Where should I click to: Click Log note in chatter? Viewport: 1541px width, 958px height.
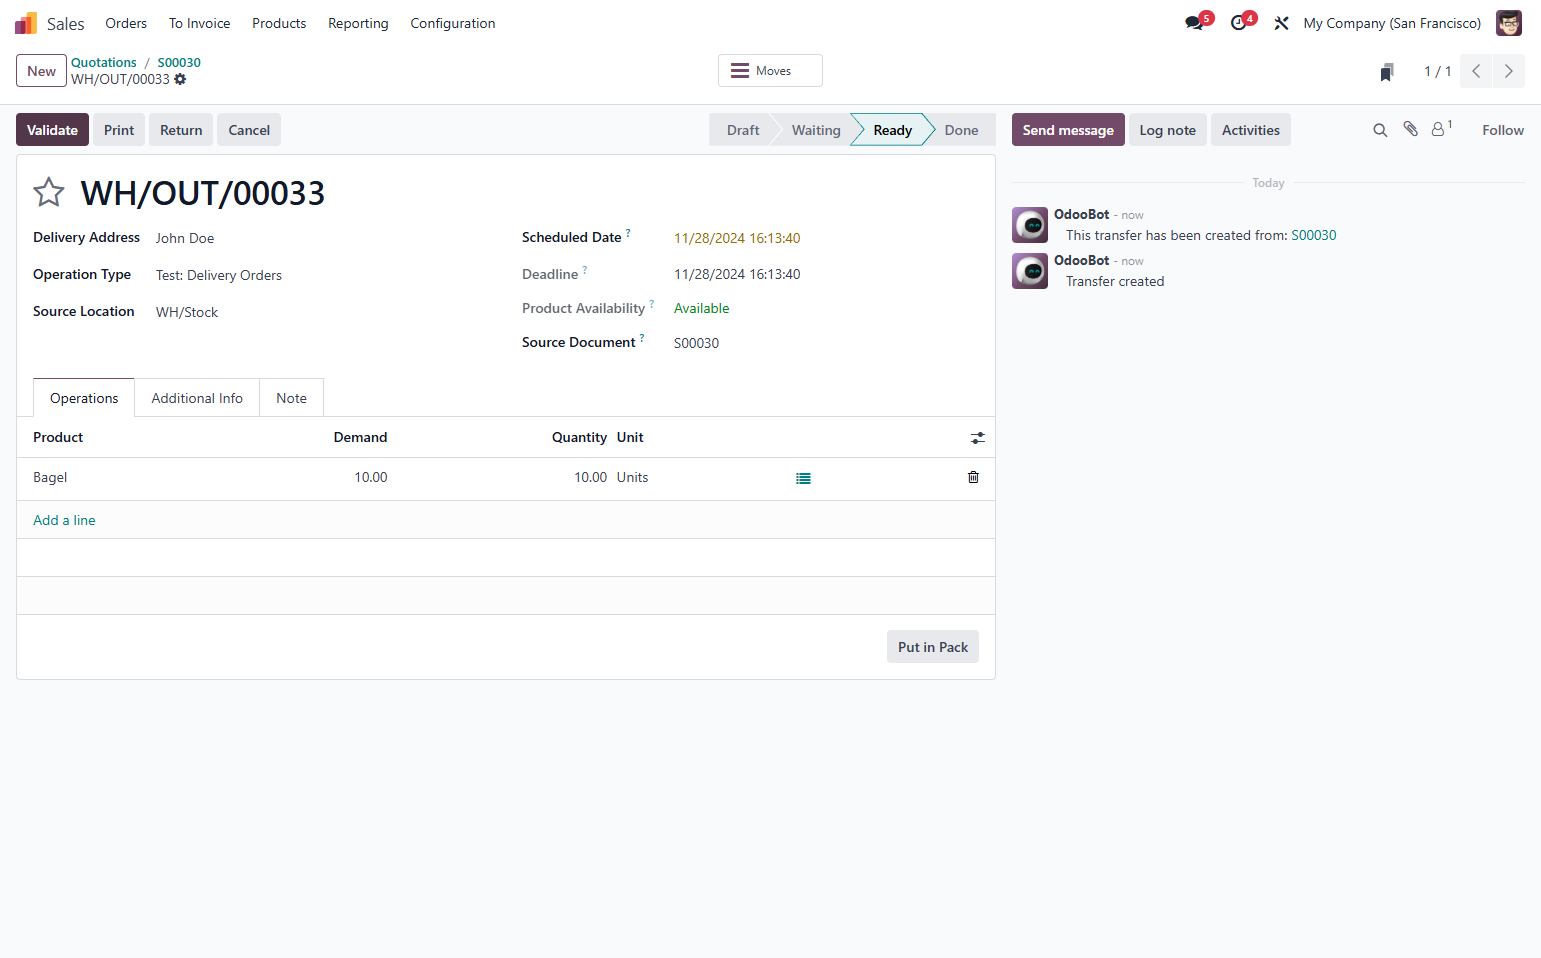tap(1167, 130)
